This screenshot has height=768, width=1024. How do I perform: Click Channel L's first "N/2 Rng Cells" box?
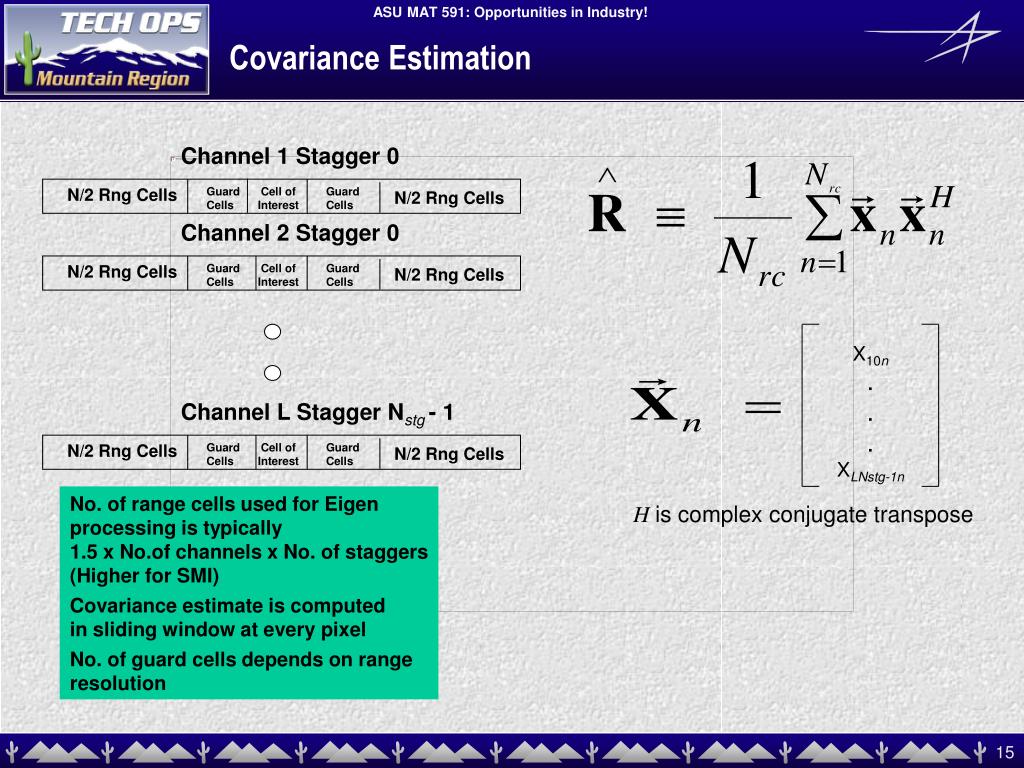pos(115,452)
